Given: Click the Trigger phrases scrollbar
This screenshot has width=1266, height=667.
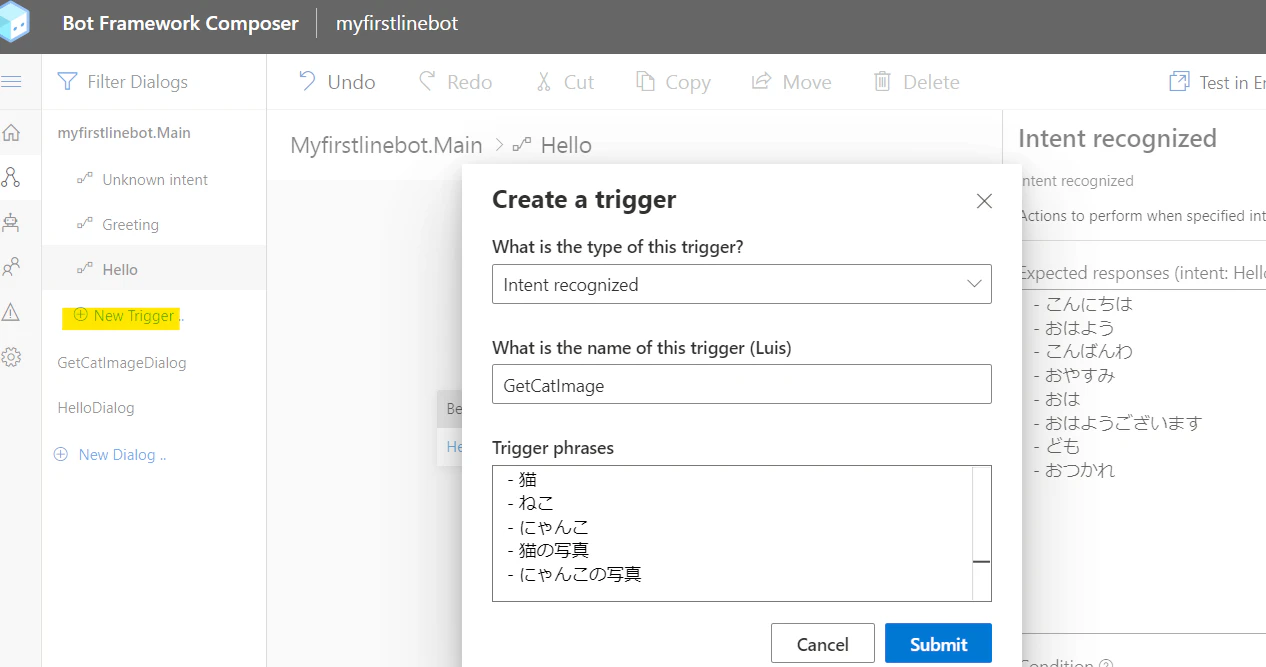Looking at the screenshot, I should (981, 533).
